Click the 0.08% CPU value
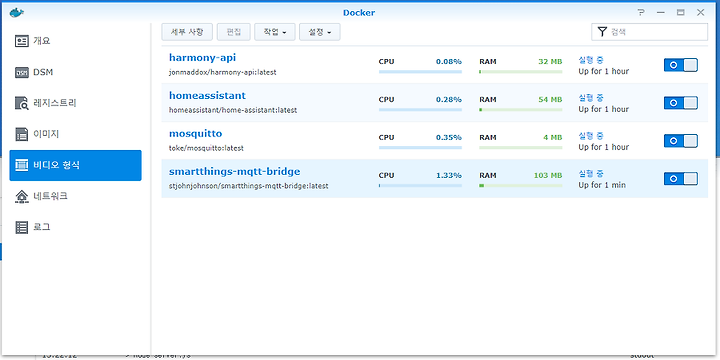720x360 pixels. coord(449,62)
